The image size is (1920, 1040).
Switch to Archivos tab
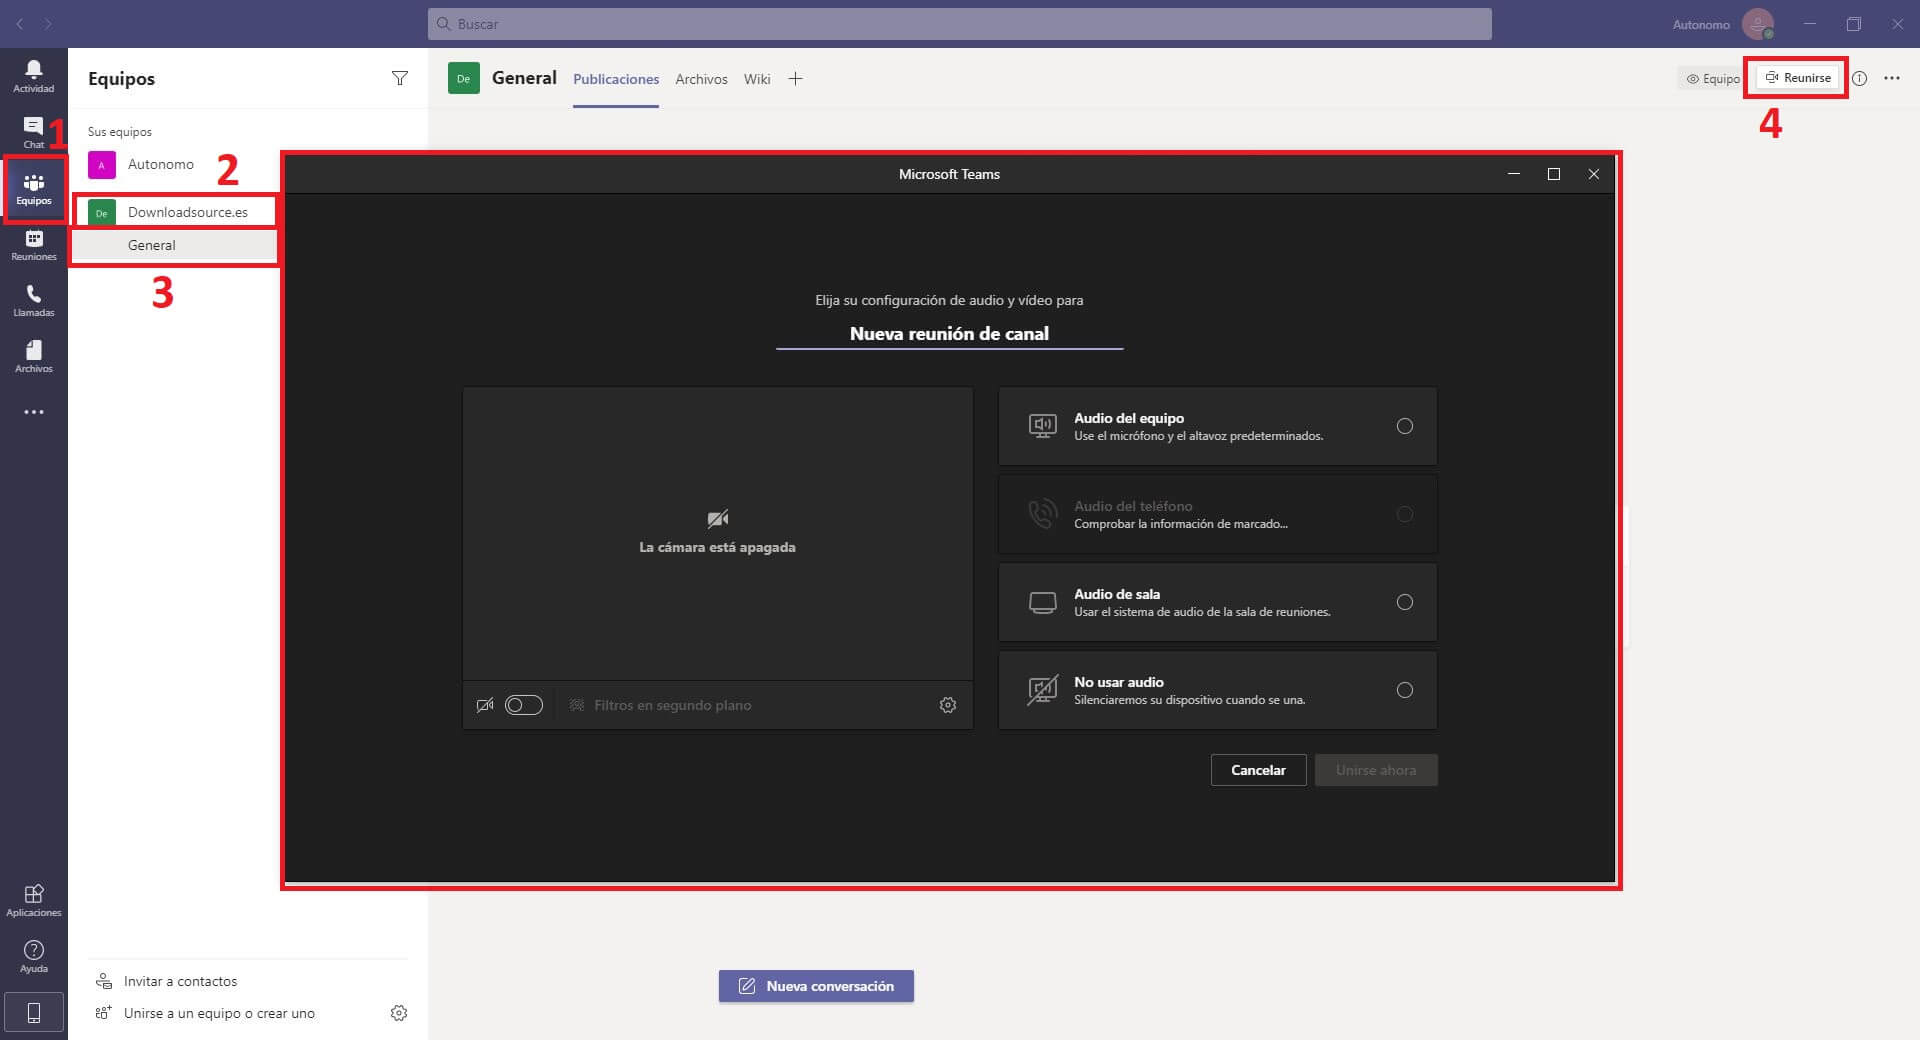click(x=701, y=79)
